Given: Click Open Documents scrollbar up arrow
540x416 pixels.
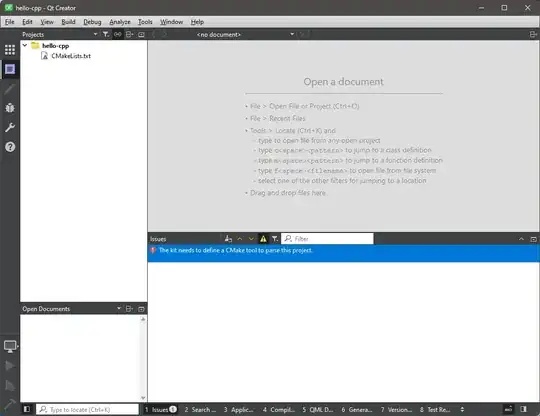Looking at the screenshot, I should (x=143, y=319).
